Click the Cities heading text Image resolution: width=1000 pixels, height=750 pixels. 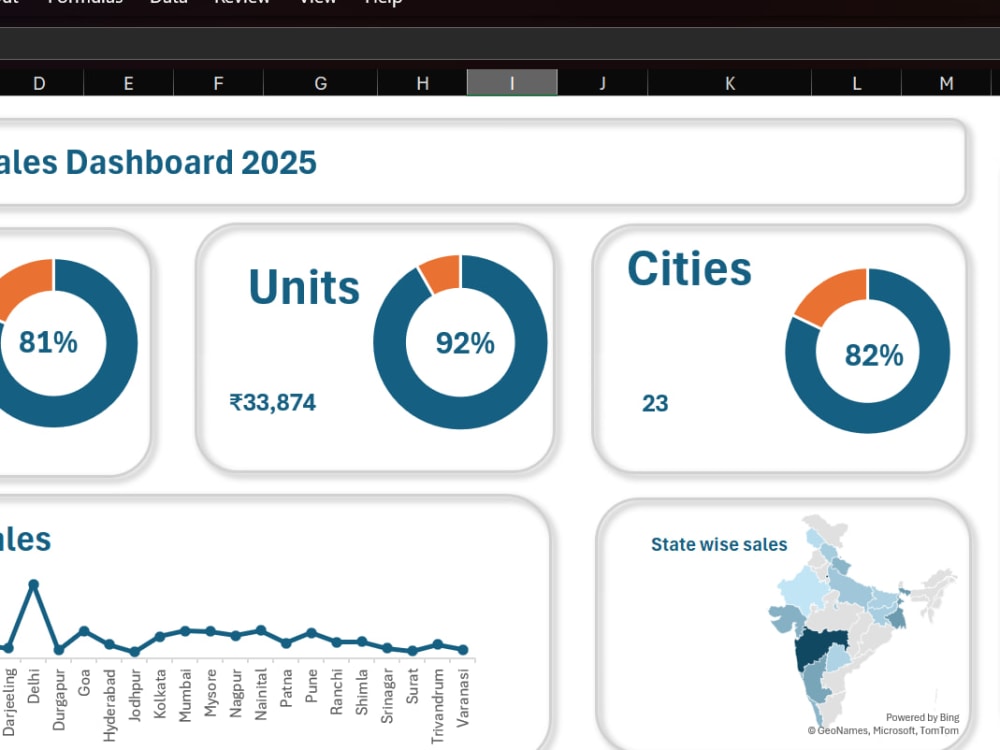689,268
